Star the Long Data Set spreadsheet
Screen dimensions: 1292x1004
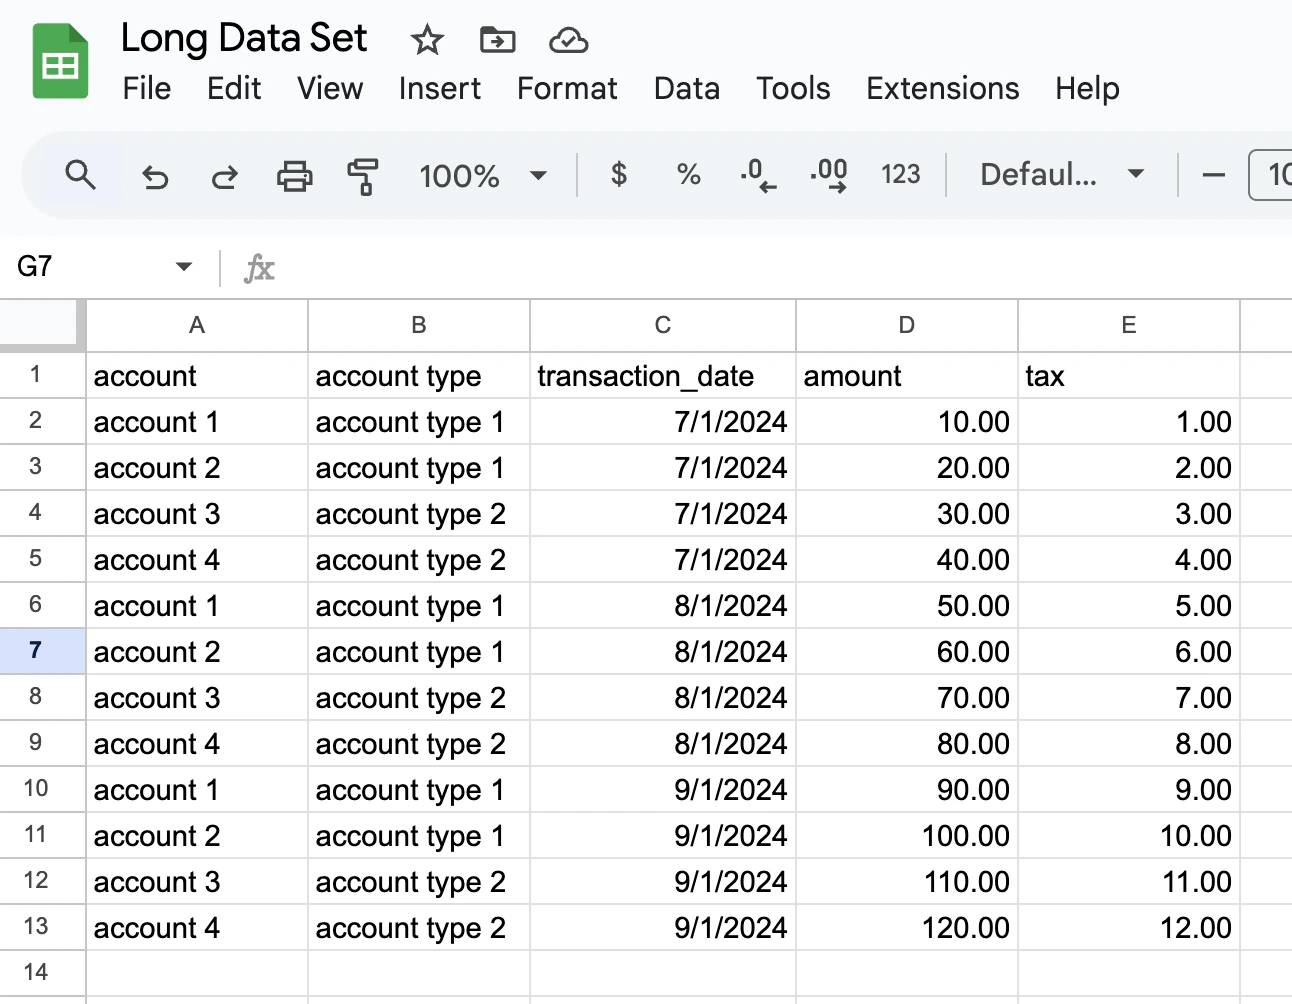[426, 40]
